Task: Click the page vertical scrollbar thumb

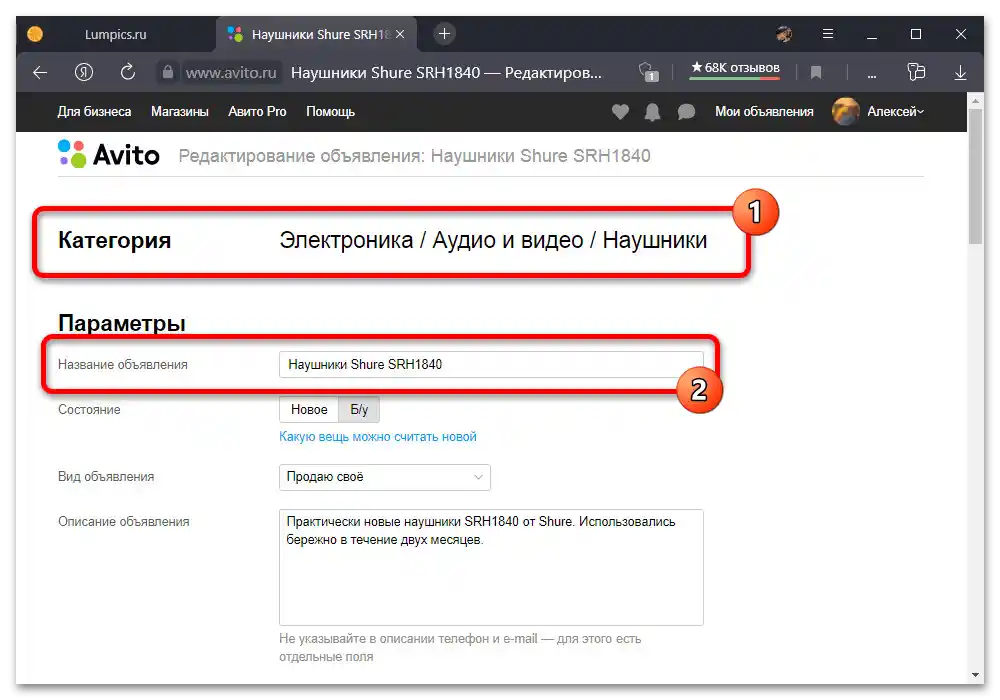Action: (975, 175)
